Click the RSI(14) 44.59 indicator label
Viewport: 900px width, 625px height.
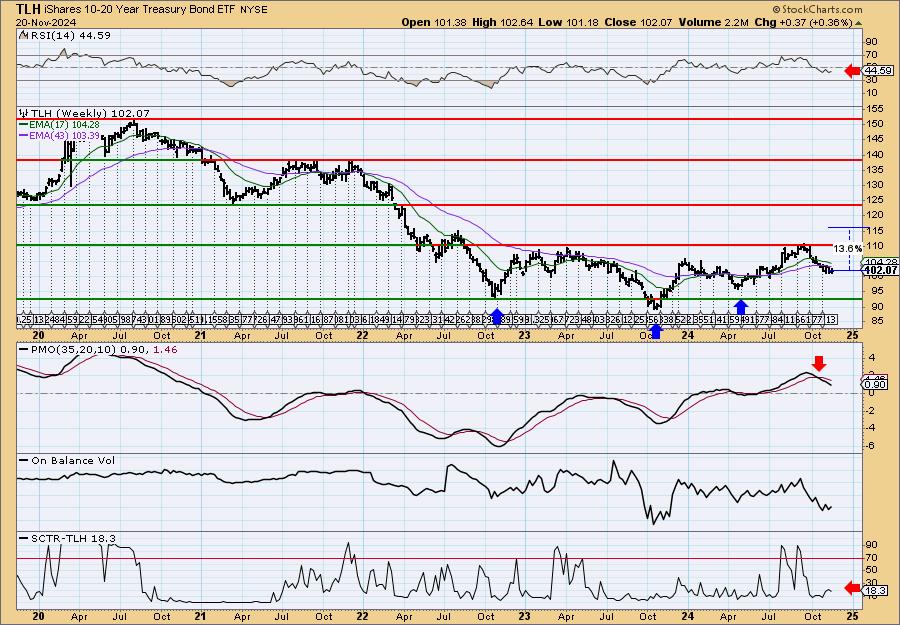pos(69,35)
